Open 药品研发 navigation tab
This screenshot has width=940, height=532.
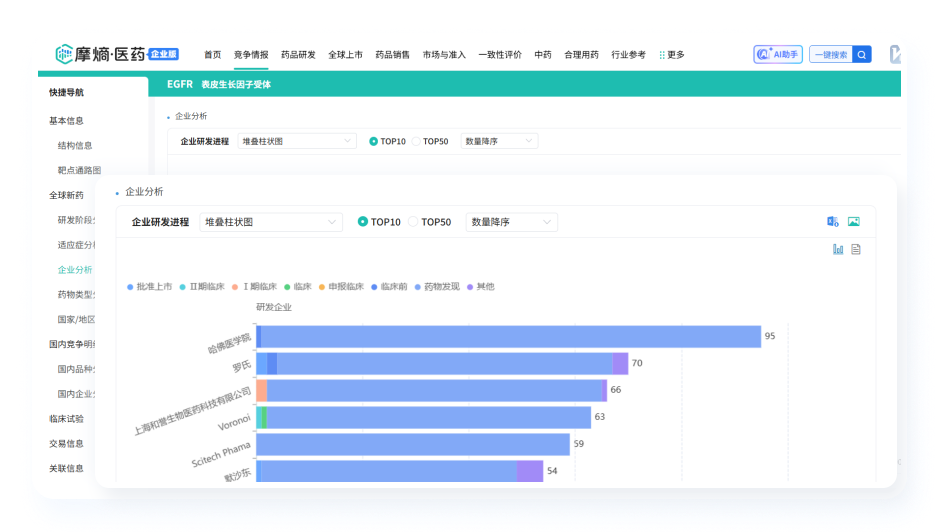point(298,55)
